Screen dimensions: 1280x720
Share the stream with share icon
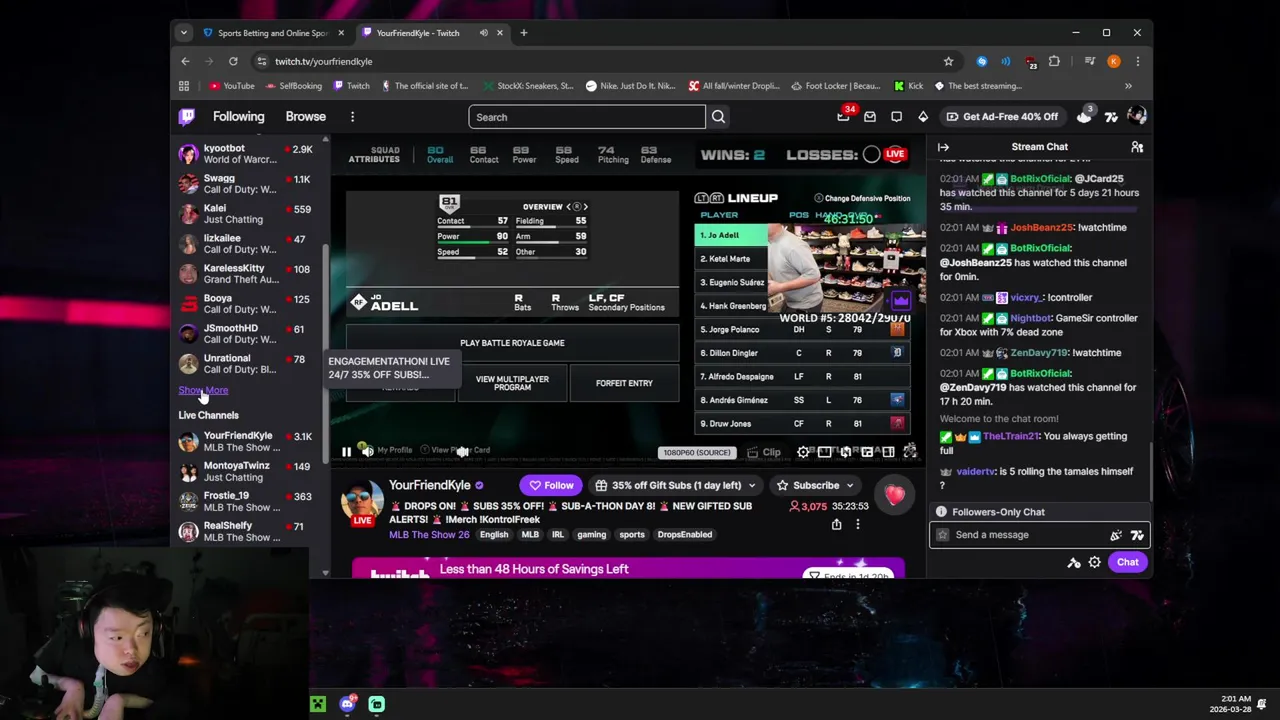click(x=836, y=524)
